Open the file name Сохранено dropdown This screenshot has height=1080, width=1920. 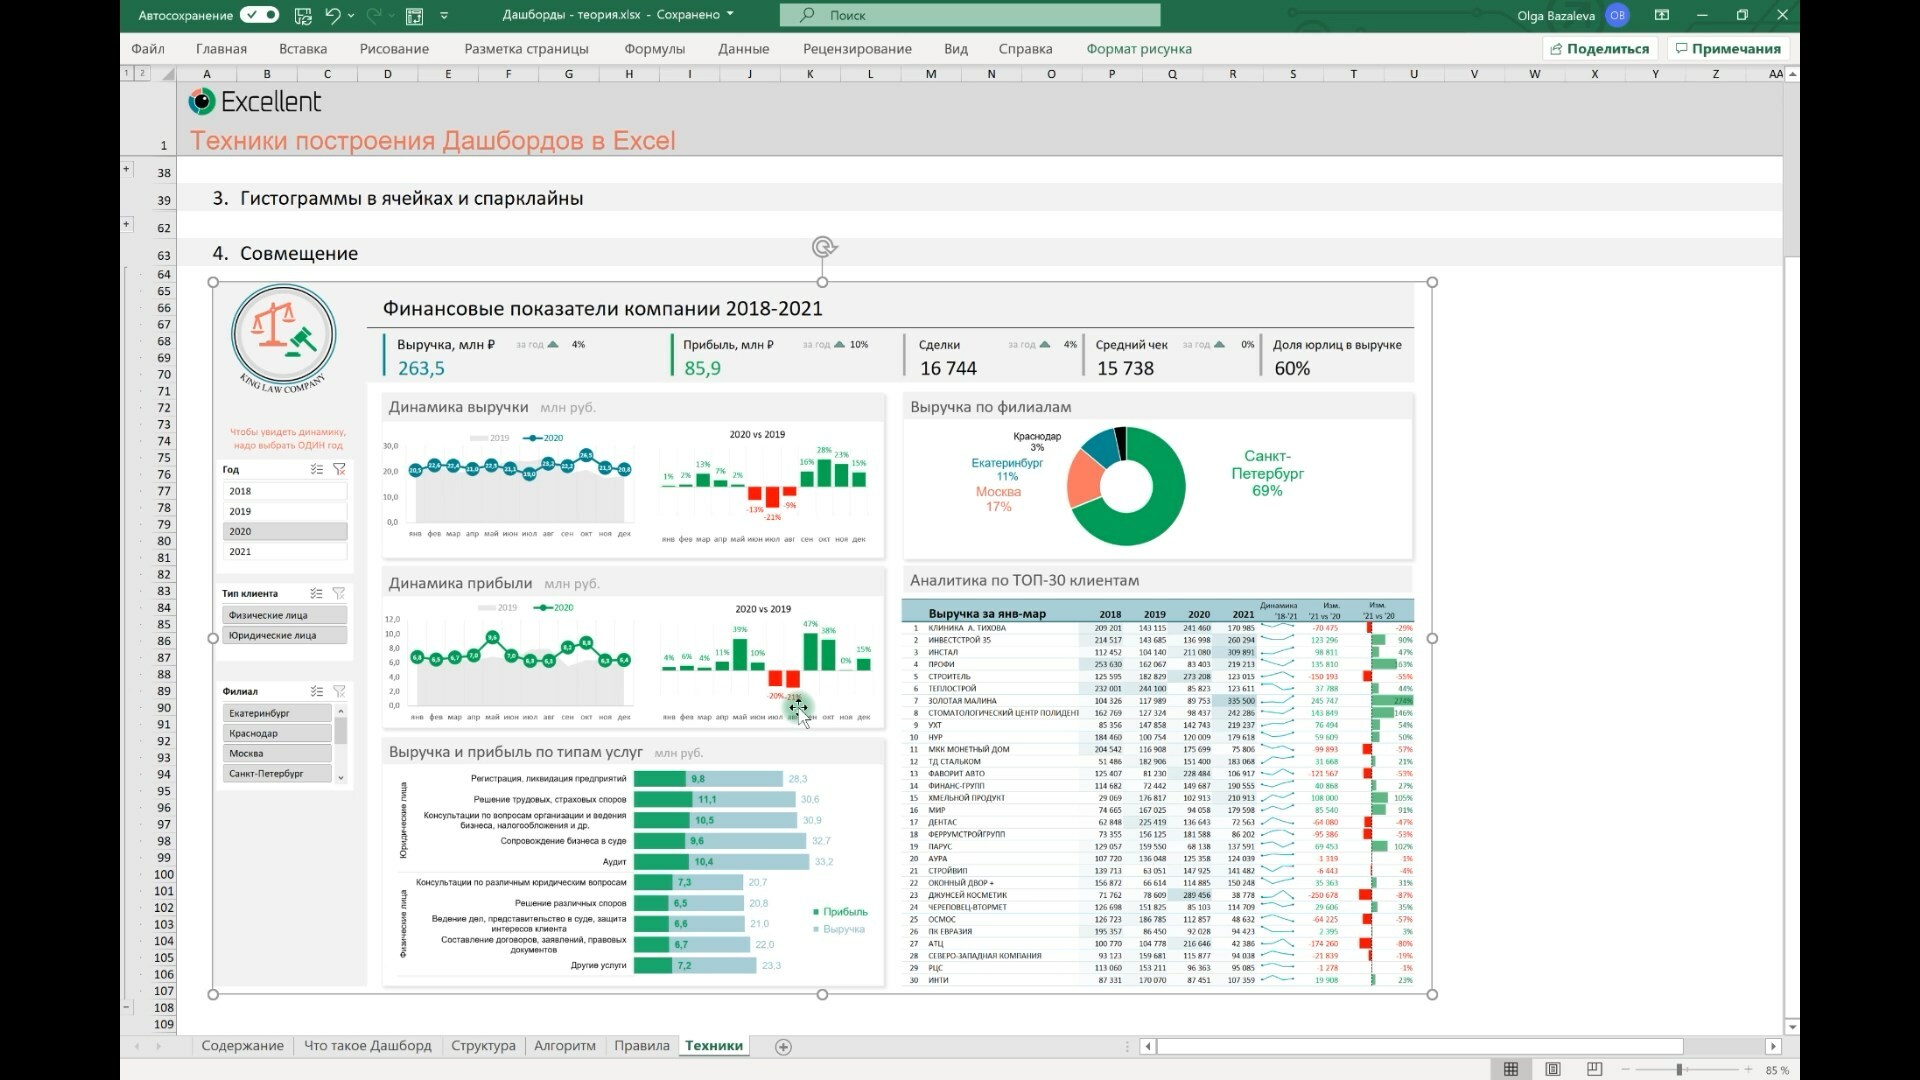pos(730,15)
